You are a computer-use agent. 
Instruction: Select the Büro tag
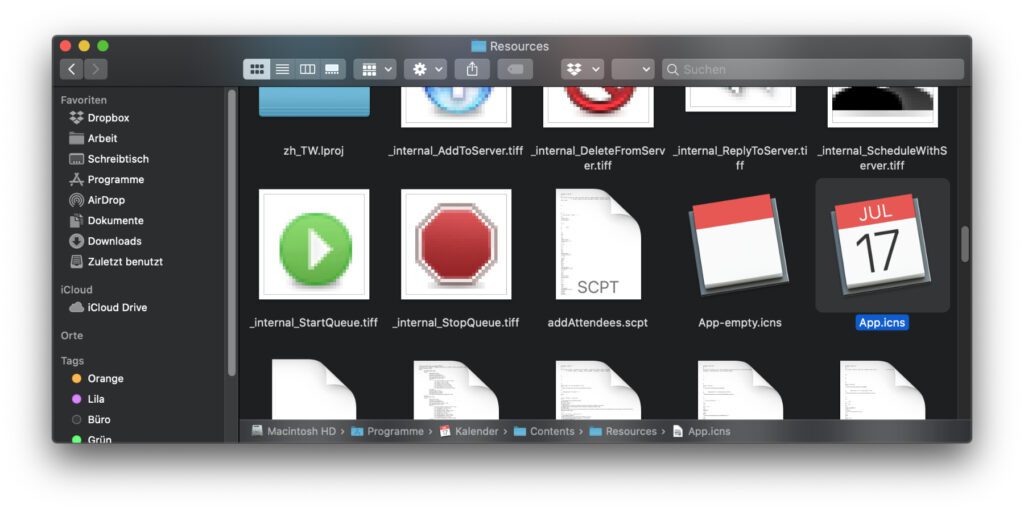pyautogui.click(x=91, y=420)
